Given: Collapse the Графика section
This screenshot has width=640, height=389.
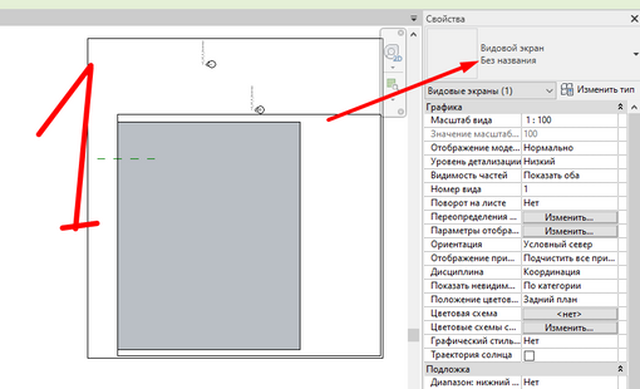Looking at the screenshot, I should pos(620,107).
